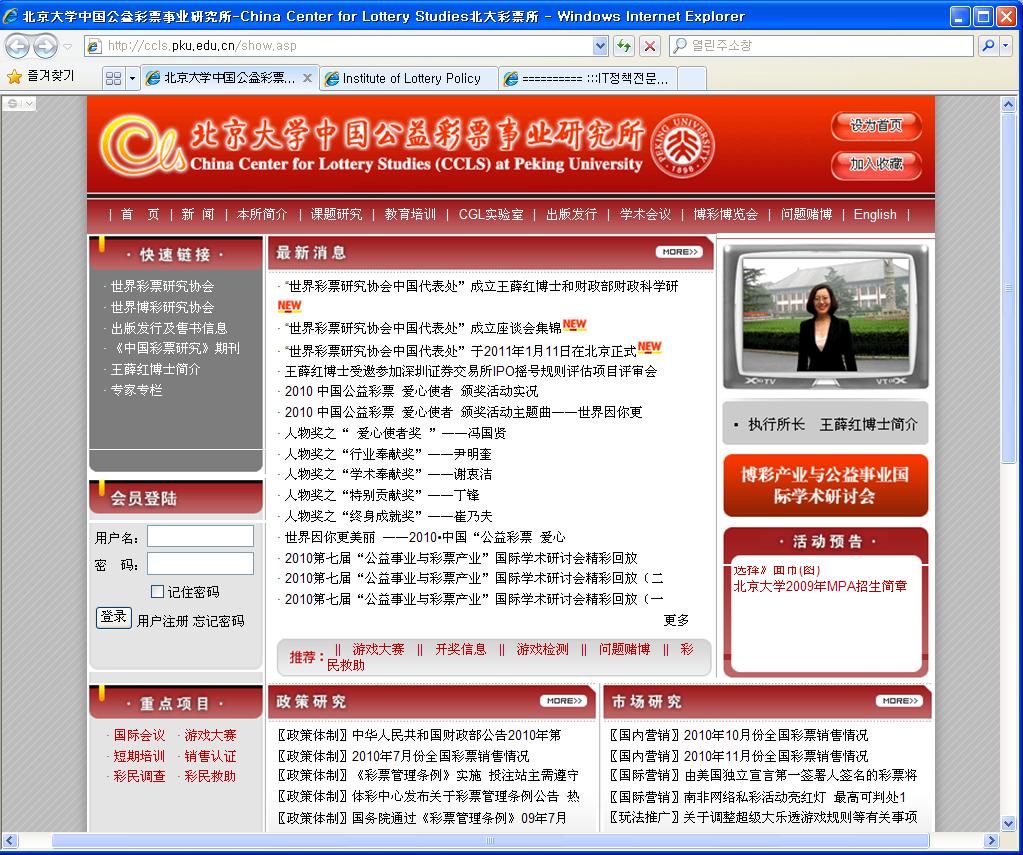The image size is (1023, 855).
Task: Tick the 记住密码 checkbox
Action: [x=157, y=591]
